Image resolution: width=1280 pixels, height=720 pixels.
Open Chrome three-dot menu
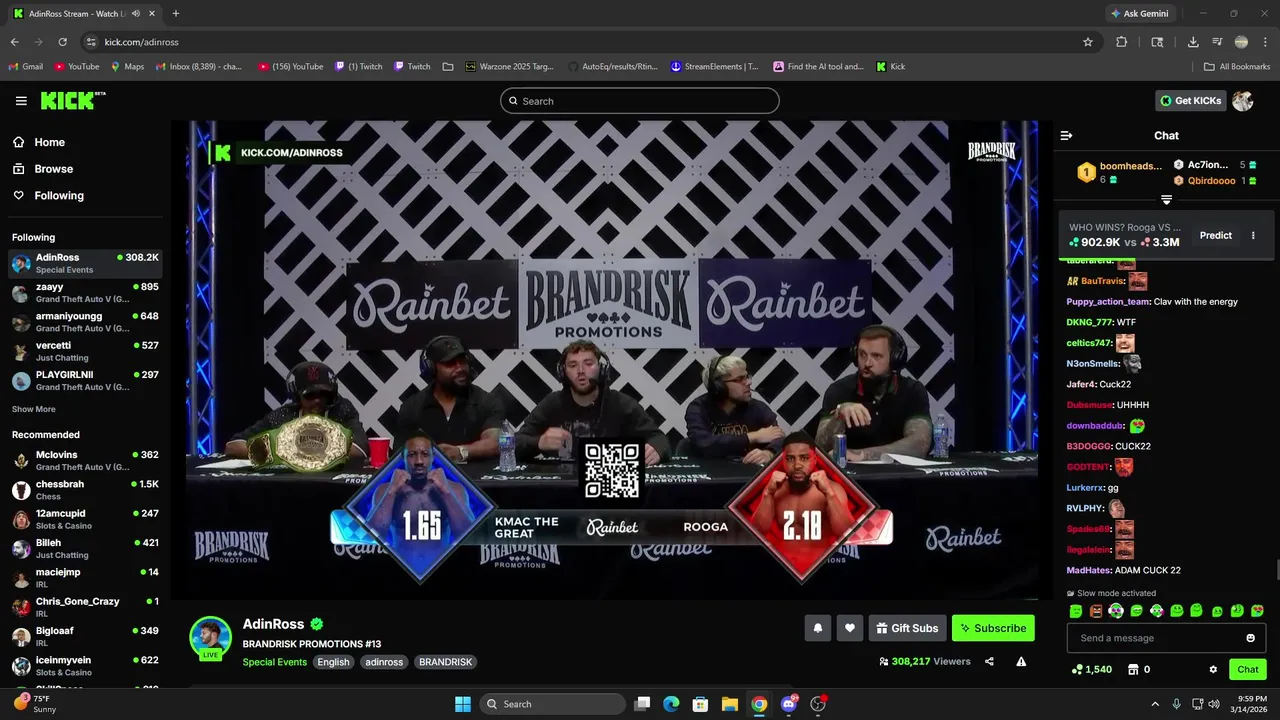[1264, 42]
